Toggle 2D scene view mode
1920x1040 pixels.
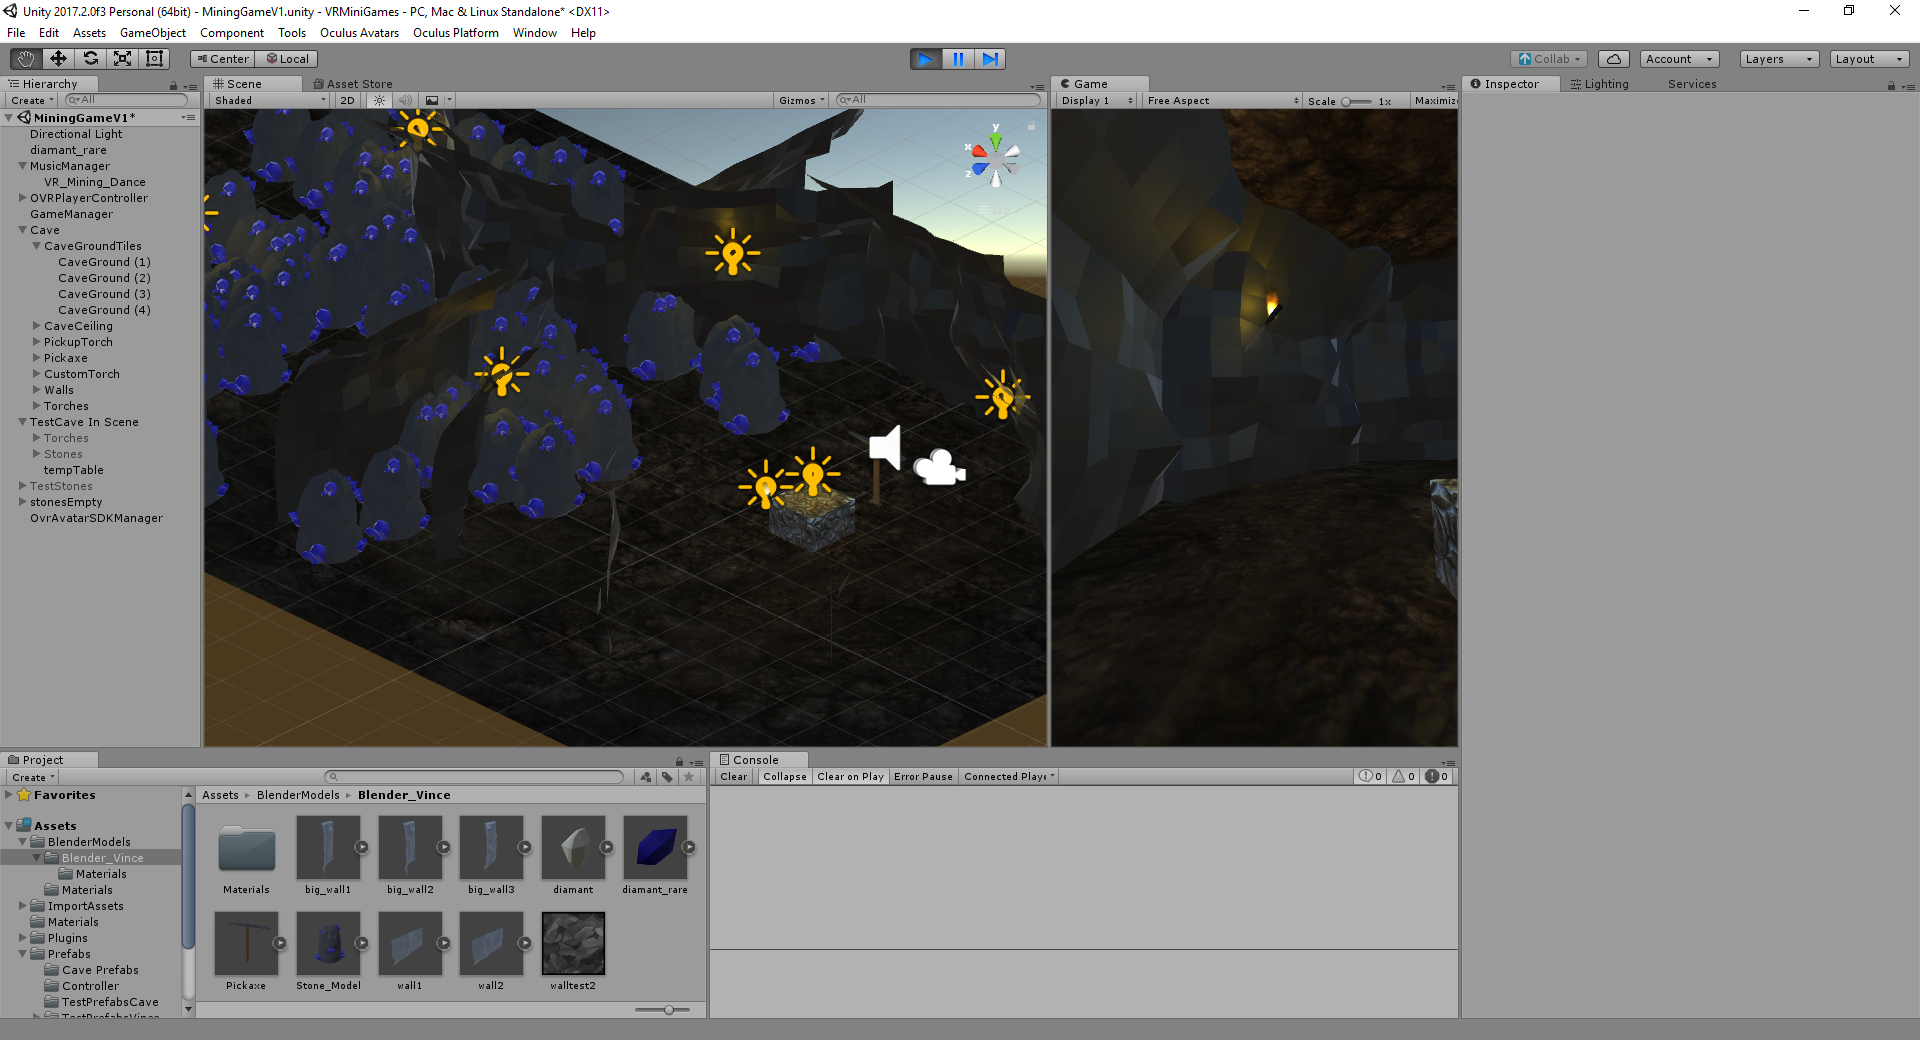(347, 100)
